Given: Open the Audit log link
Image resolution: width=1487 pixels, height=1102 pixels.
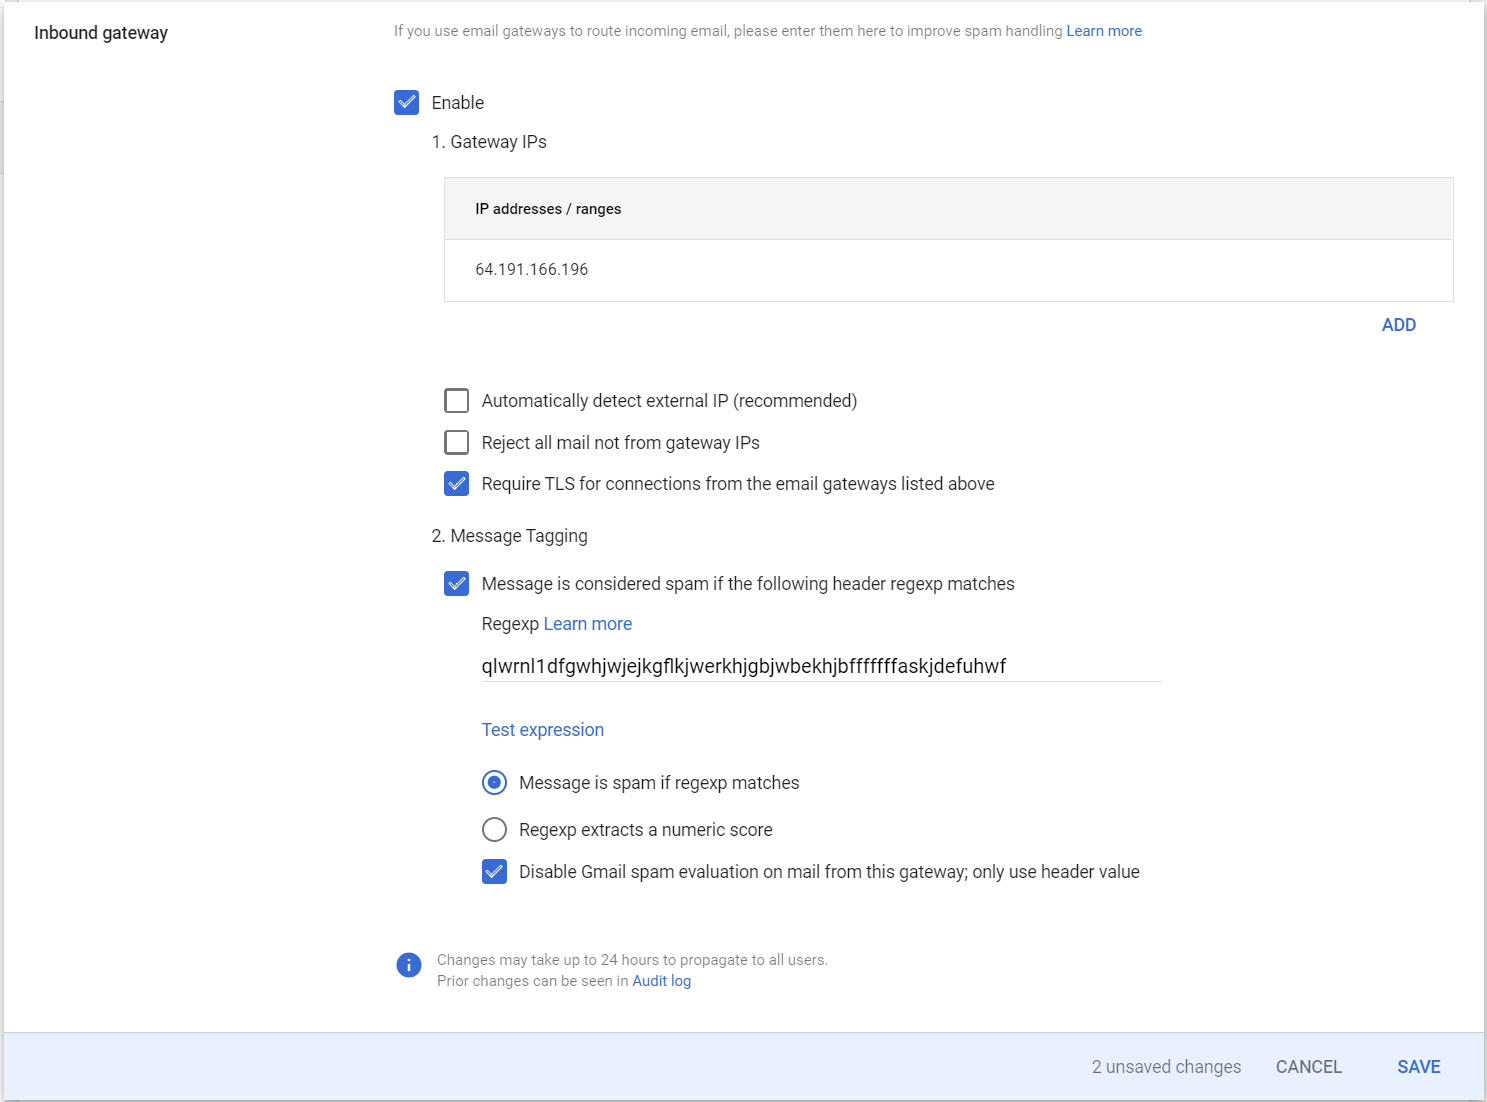Looking at the screenshot, I should [661, 981].
